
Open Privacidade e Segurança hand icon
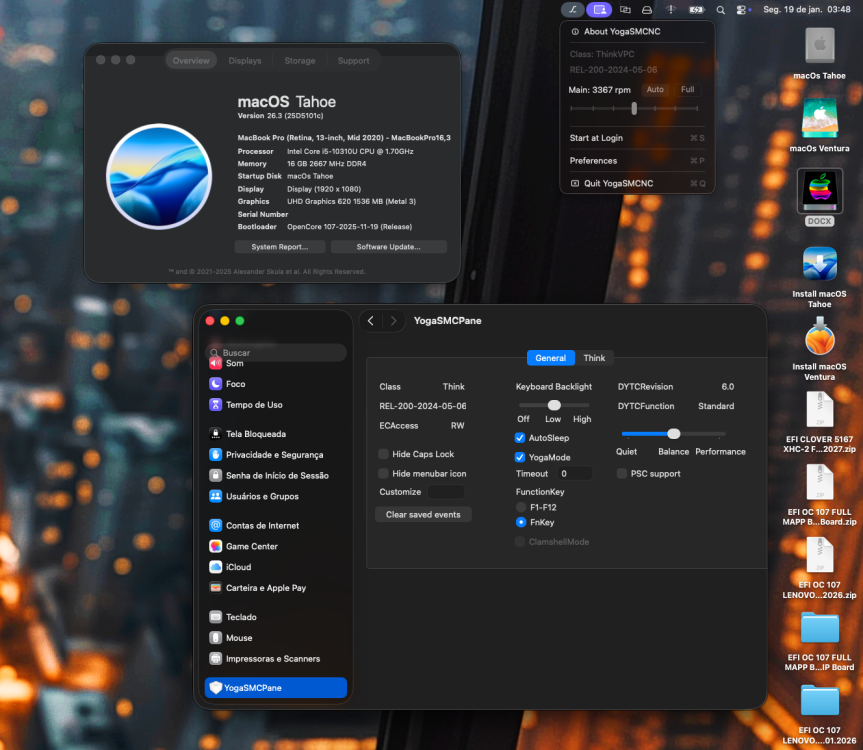pyautogui.click(x=216, y=455)
